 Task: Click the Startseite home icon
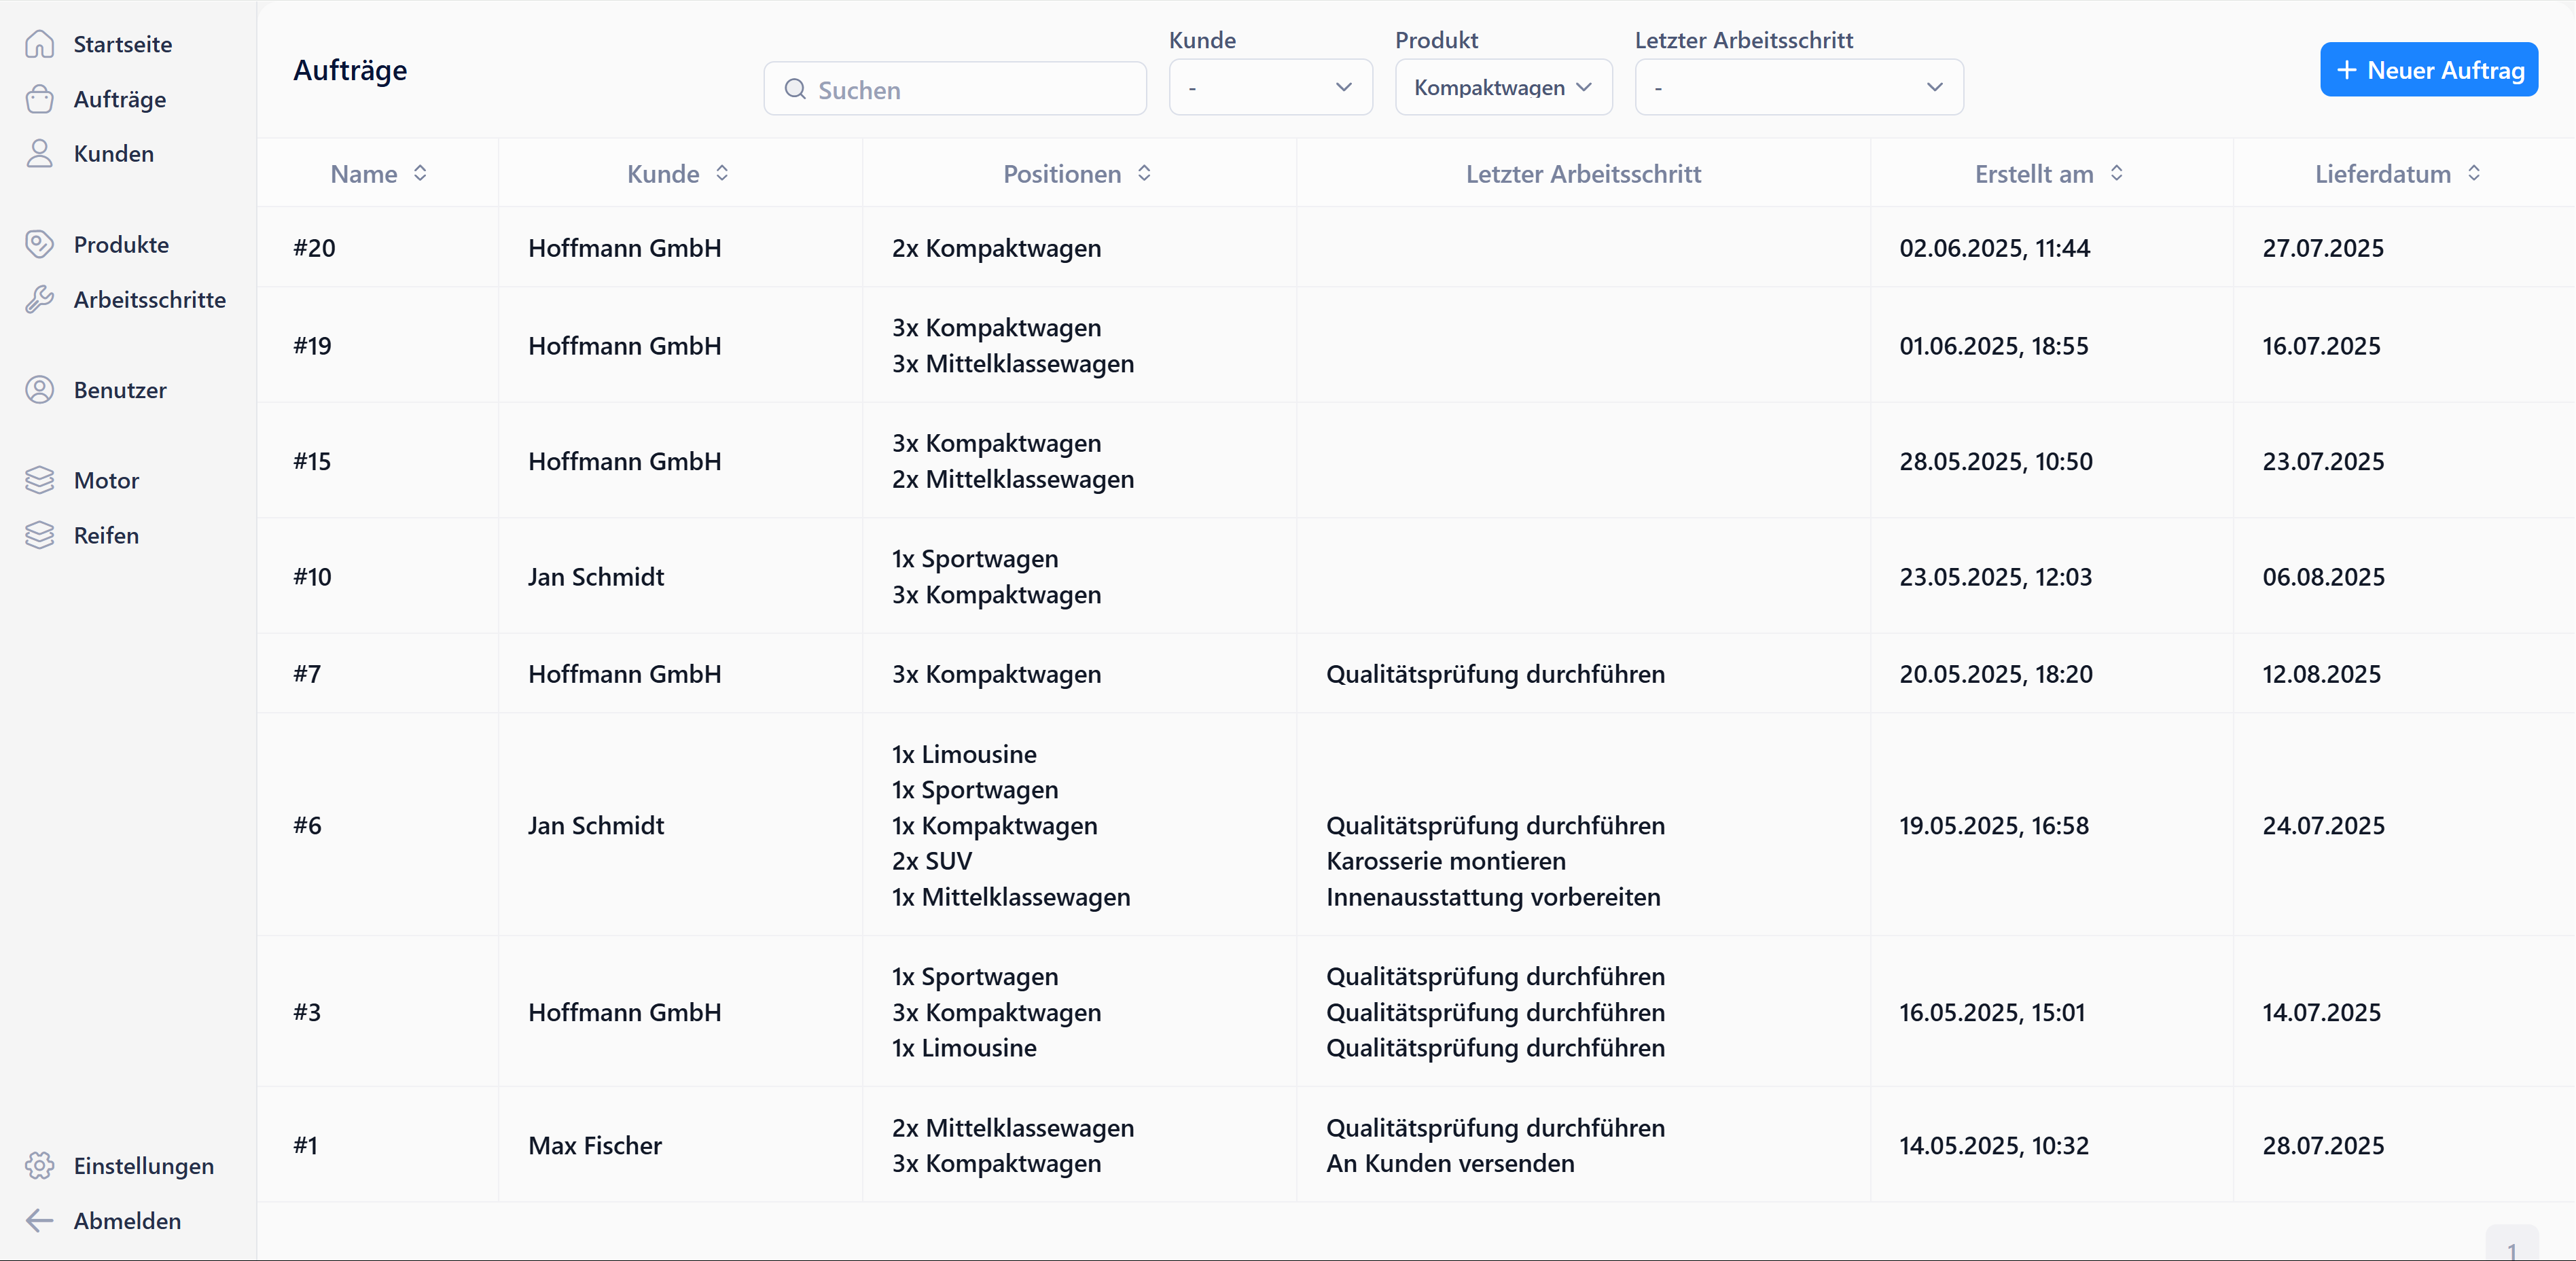[39, 44]
